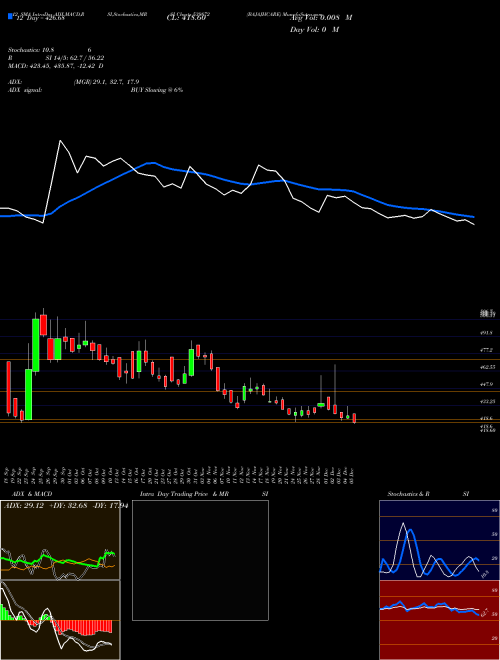The image size is (500, 660).
Task: Click the MACD histogram chart thumbnail
Action: point(60,620)
